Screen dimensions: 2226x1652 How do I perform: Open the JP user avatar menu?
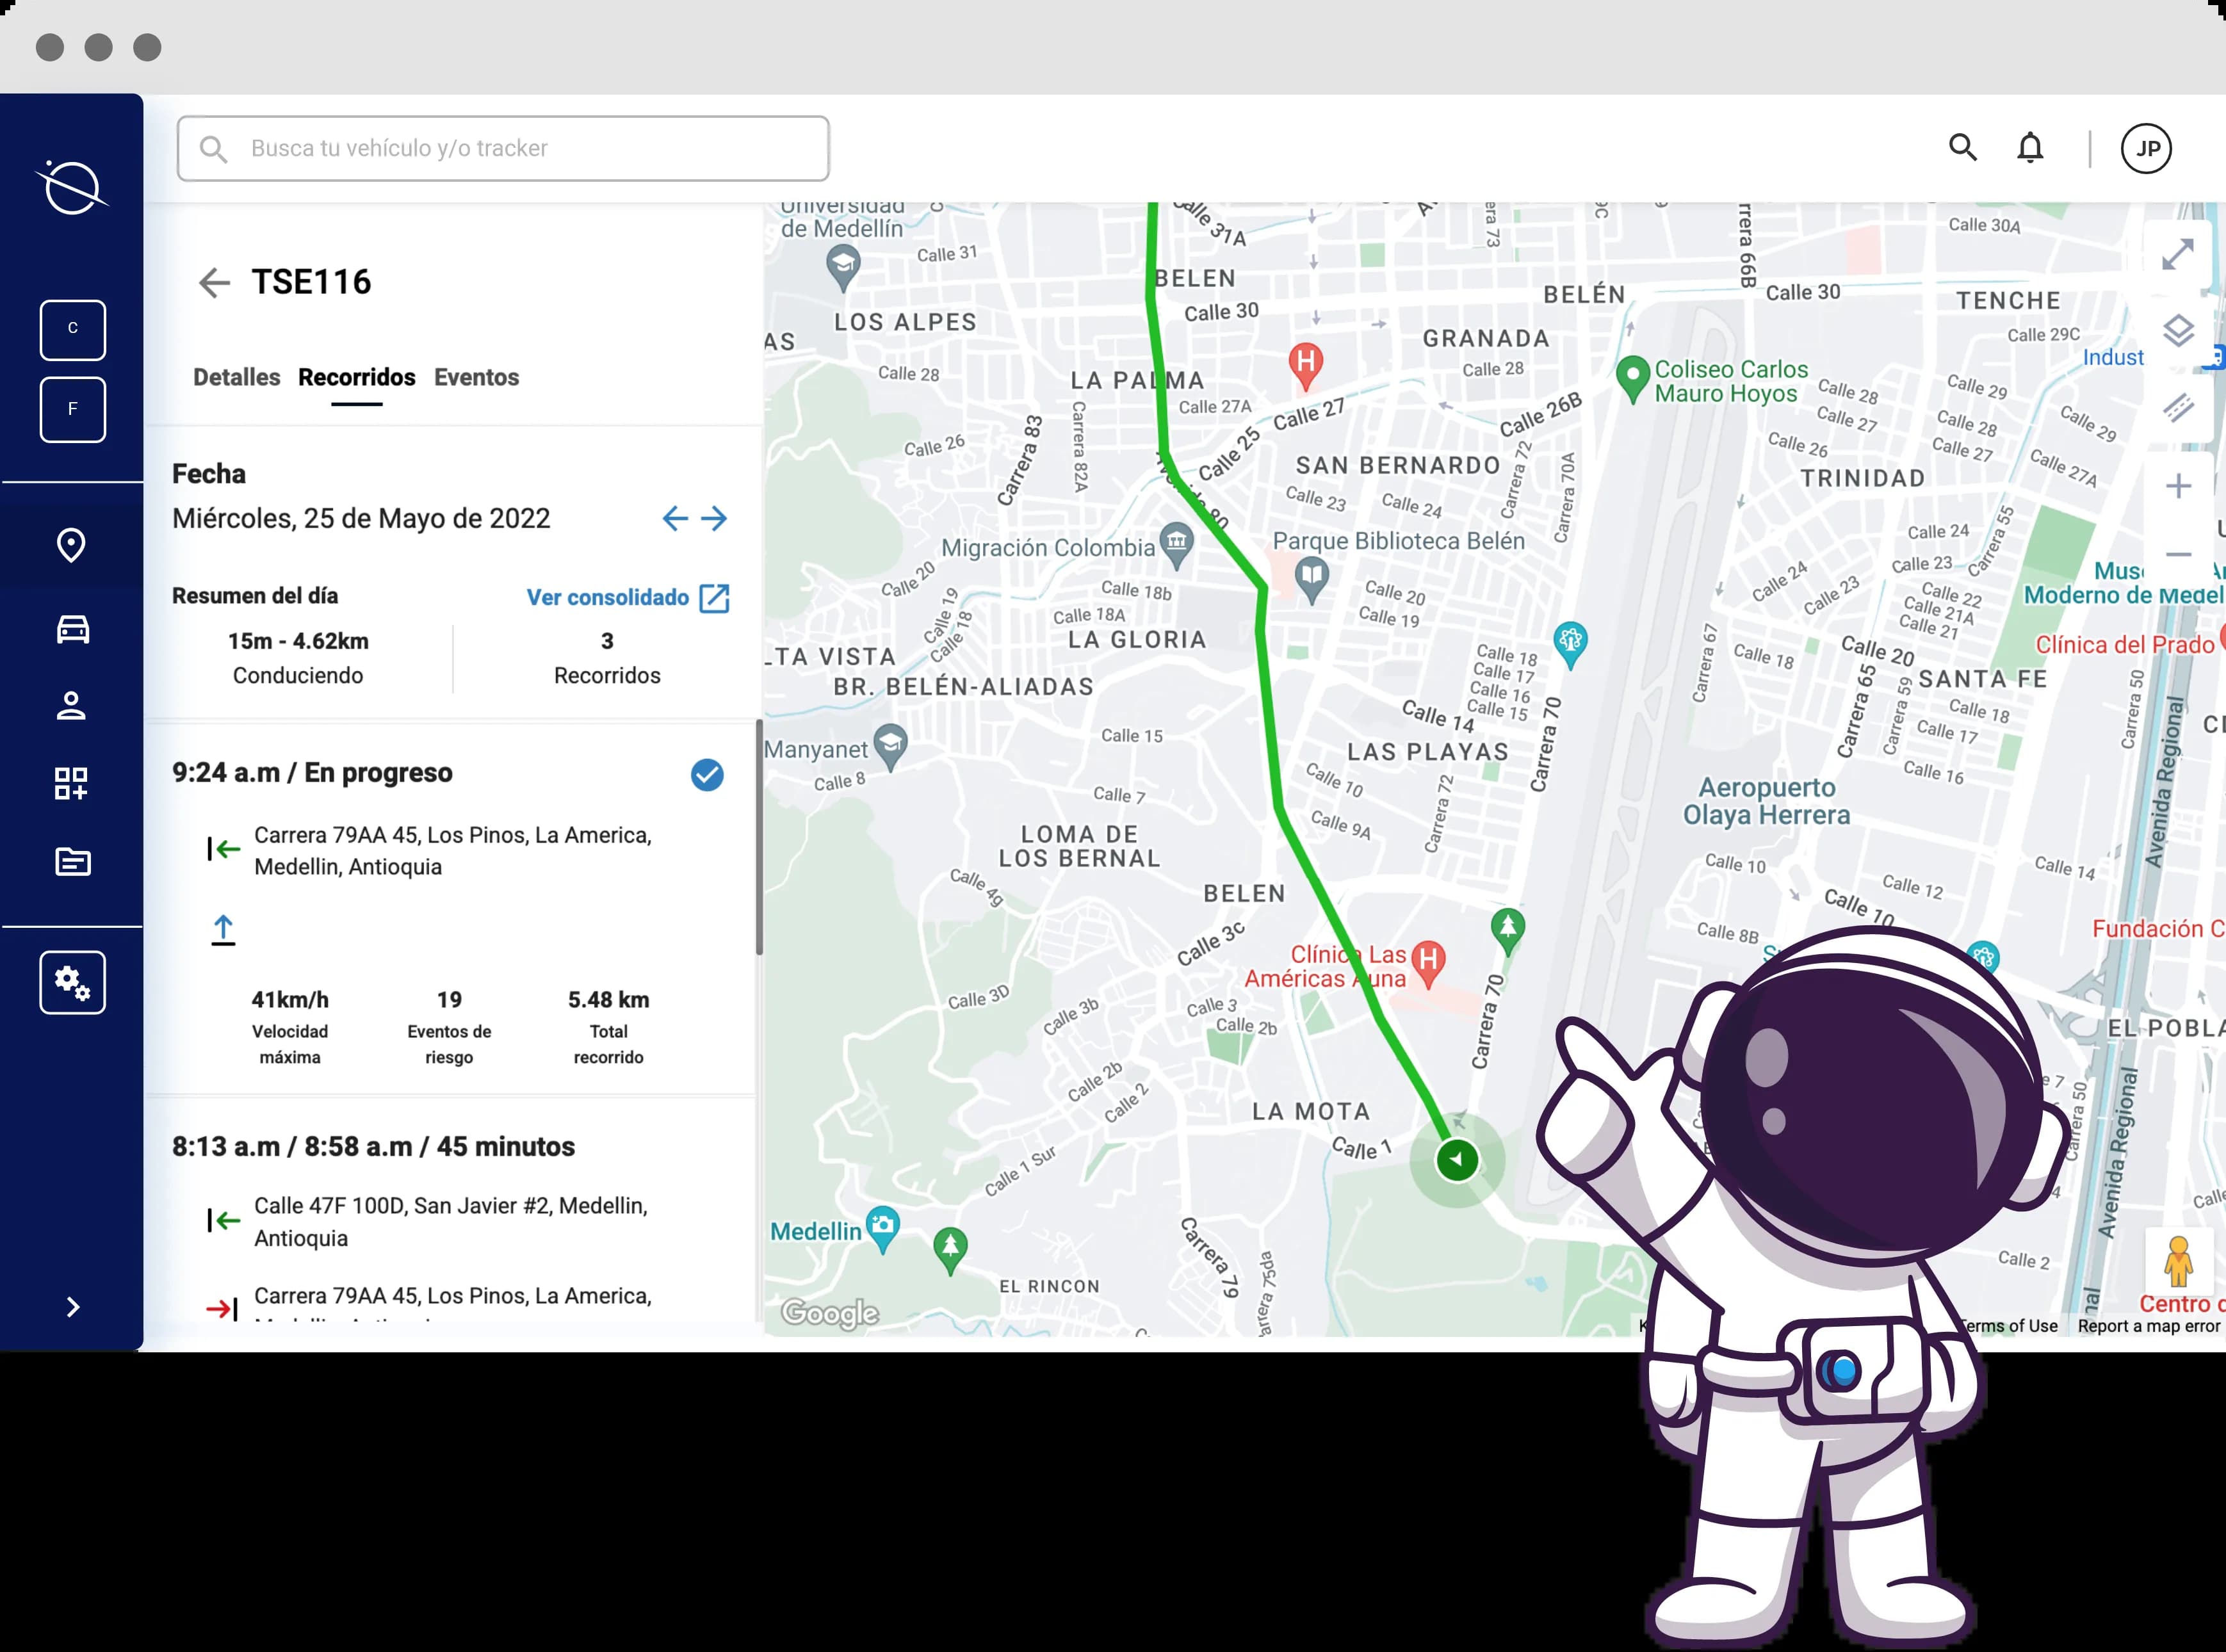tap(2146, 148)
